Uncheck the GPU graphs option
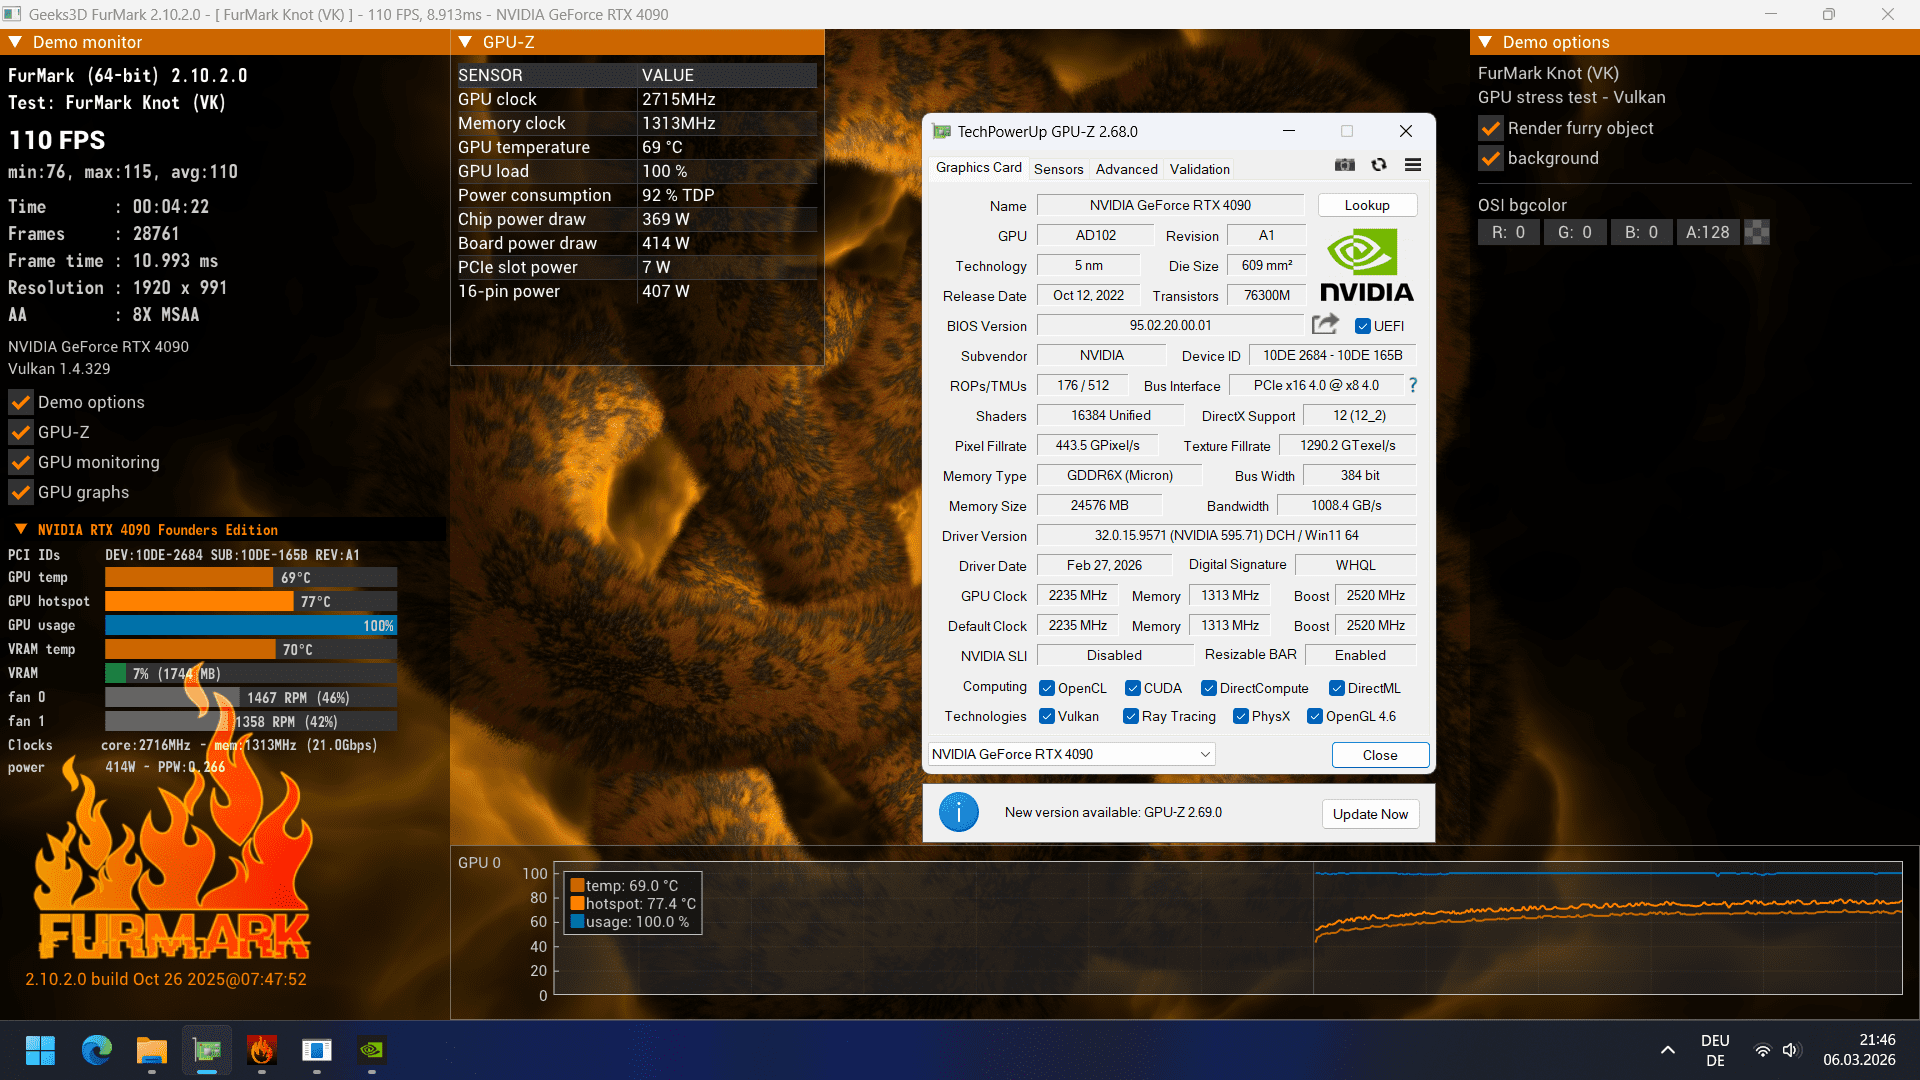1920x1080 pixels. (21, 492)
